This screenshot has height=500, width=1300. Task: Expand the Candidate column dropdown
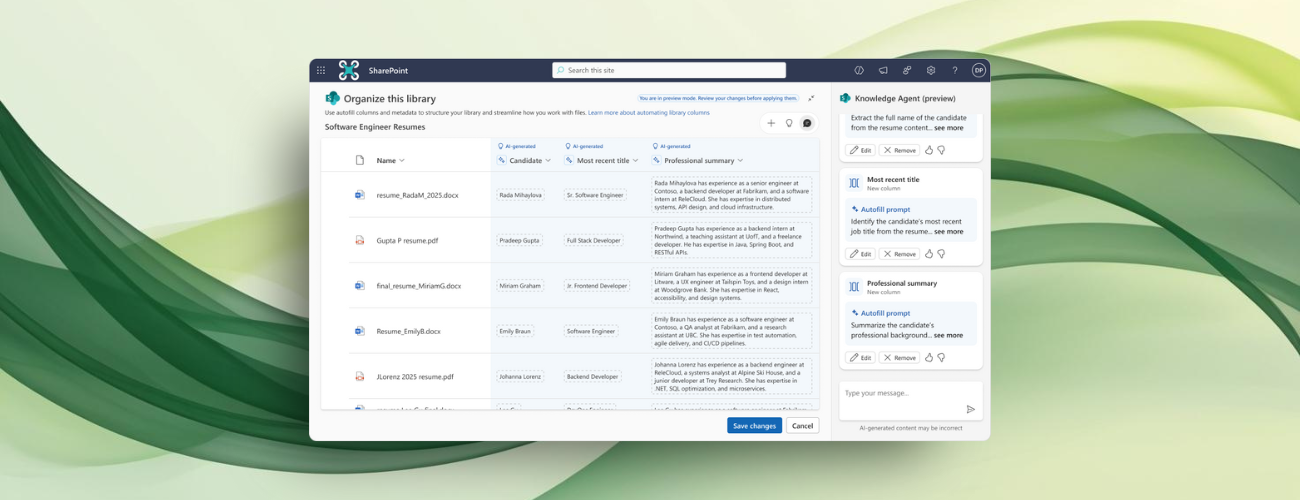click(548, 160)
